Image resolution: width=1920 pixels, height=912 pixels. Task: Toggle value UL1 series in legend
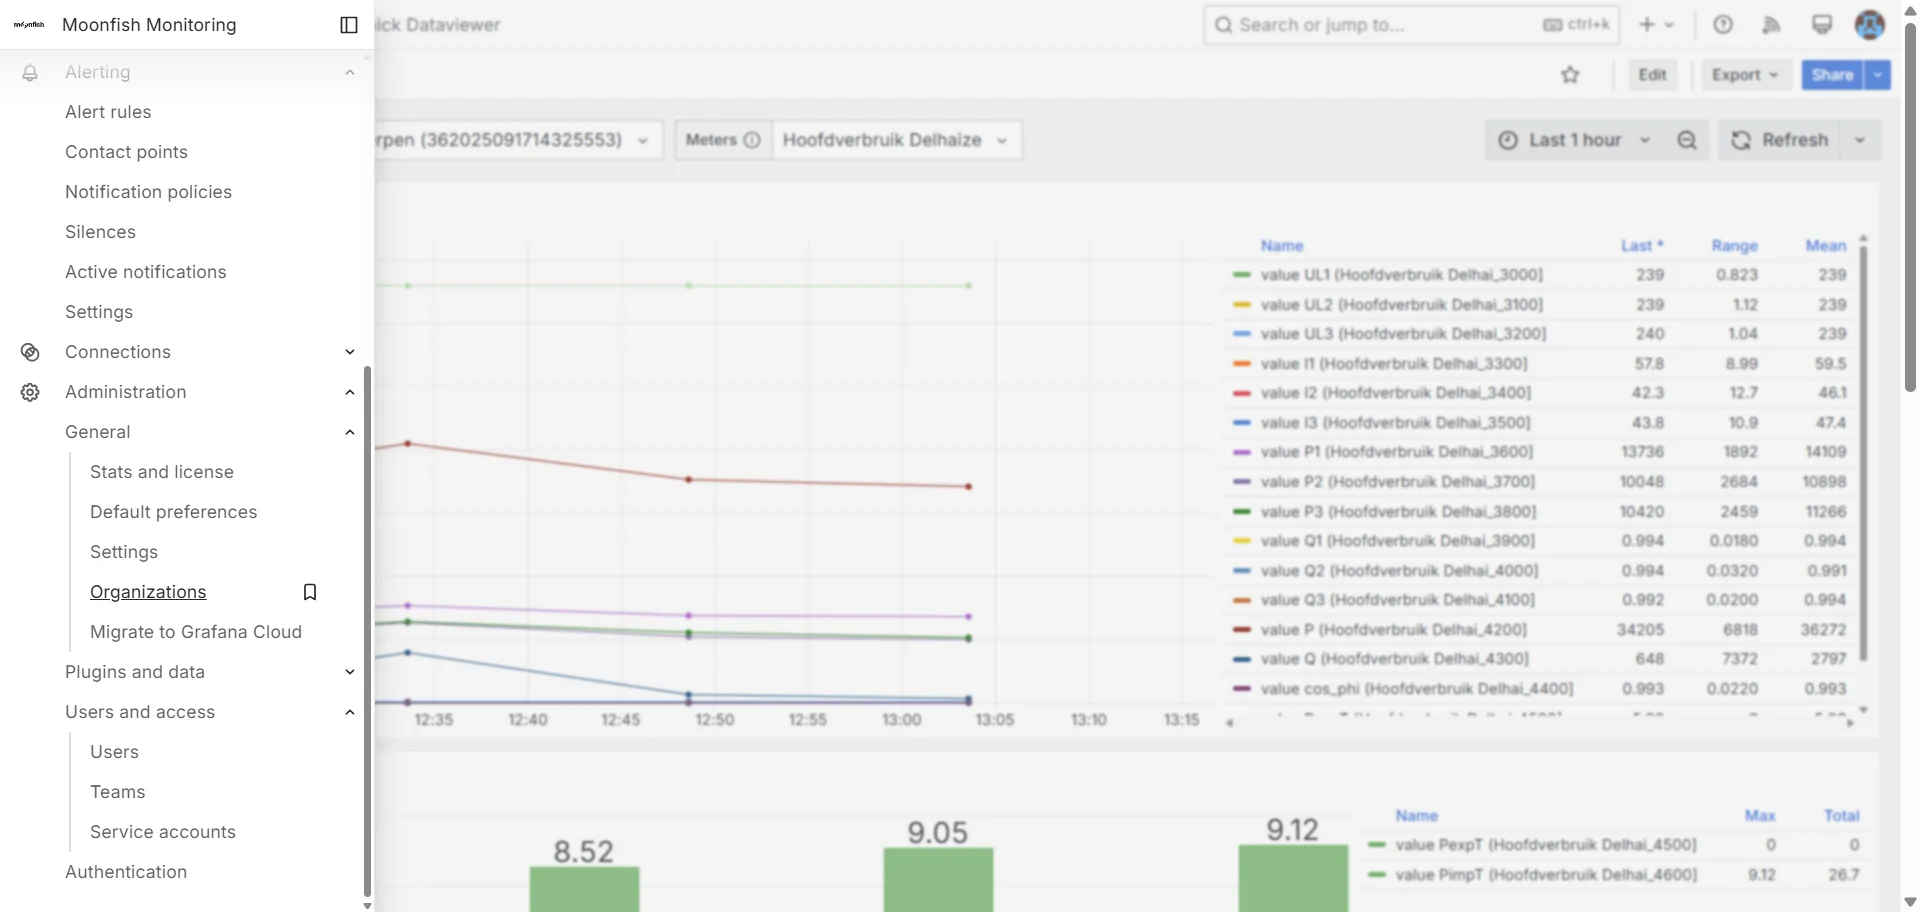pyautogui.click(x=1400, y=275)
